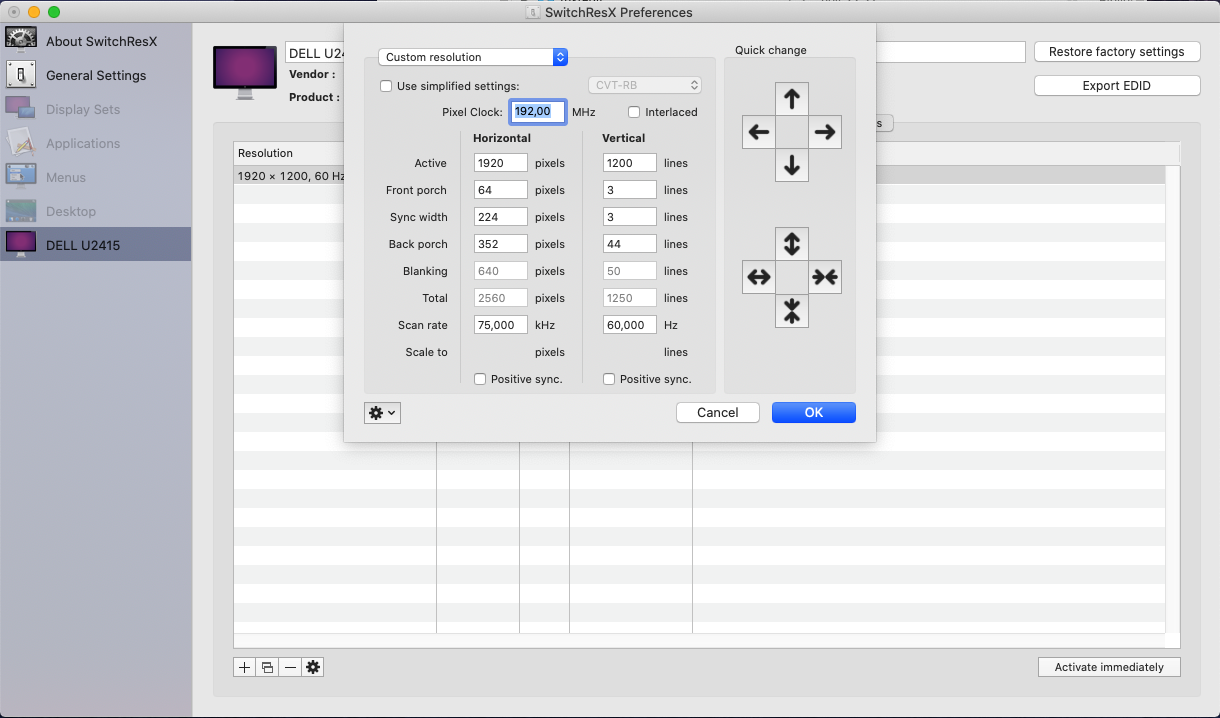1220x718 pixels.
Task: Click the horizontal Blanking 640 field
Action: coord(500,271)
